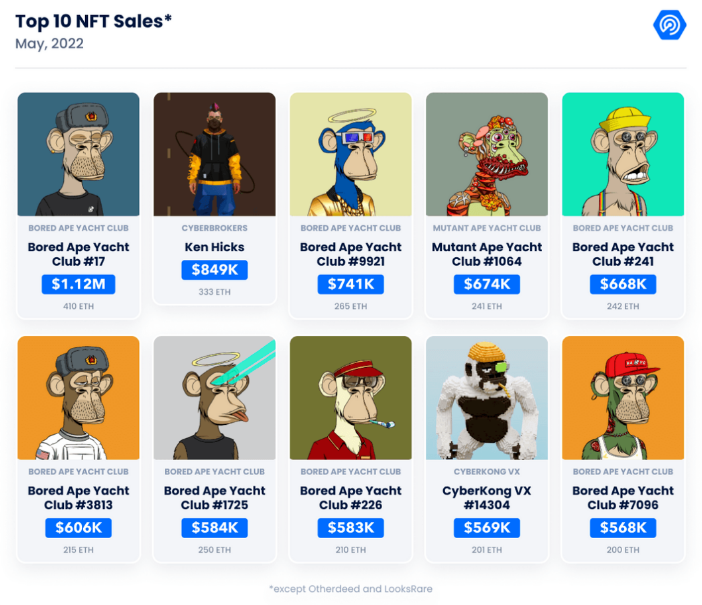
Task: Click the $674K price badge
Action: (x=487, y=284)
